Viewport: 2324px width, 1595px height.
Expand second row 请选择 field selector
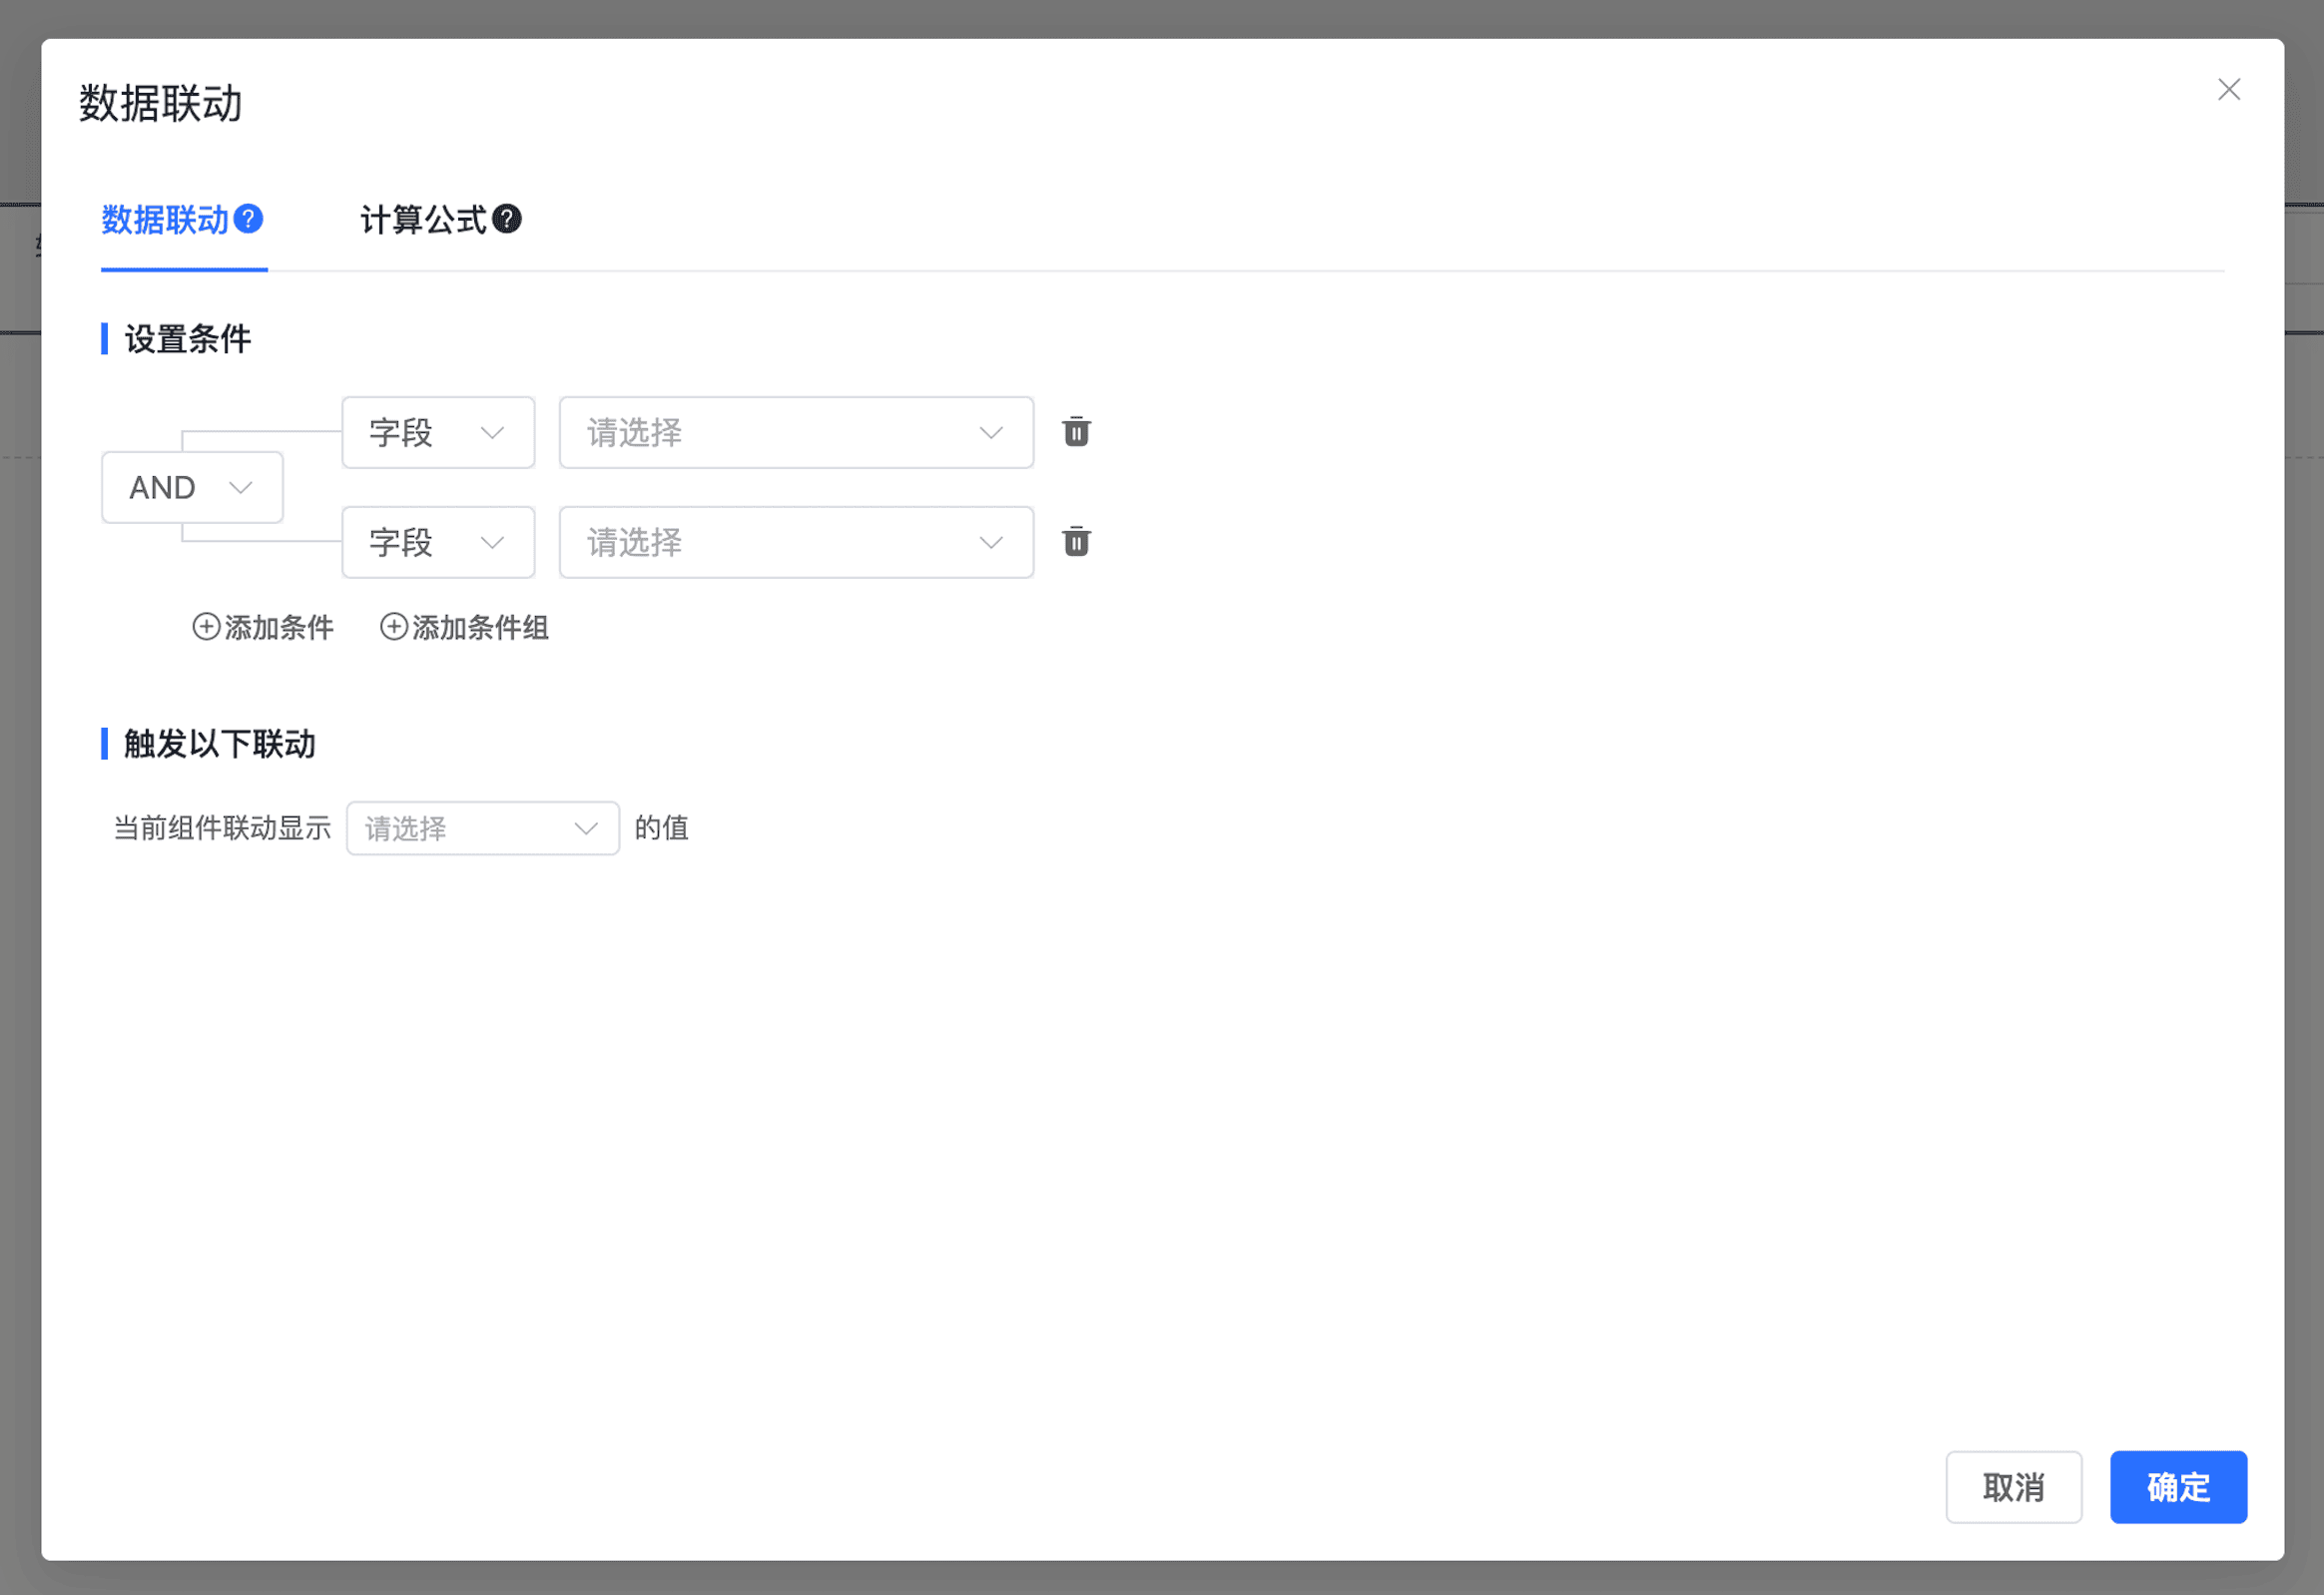tap(795, 542)
